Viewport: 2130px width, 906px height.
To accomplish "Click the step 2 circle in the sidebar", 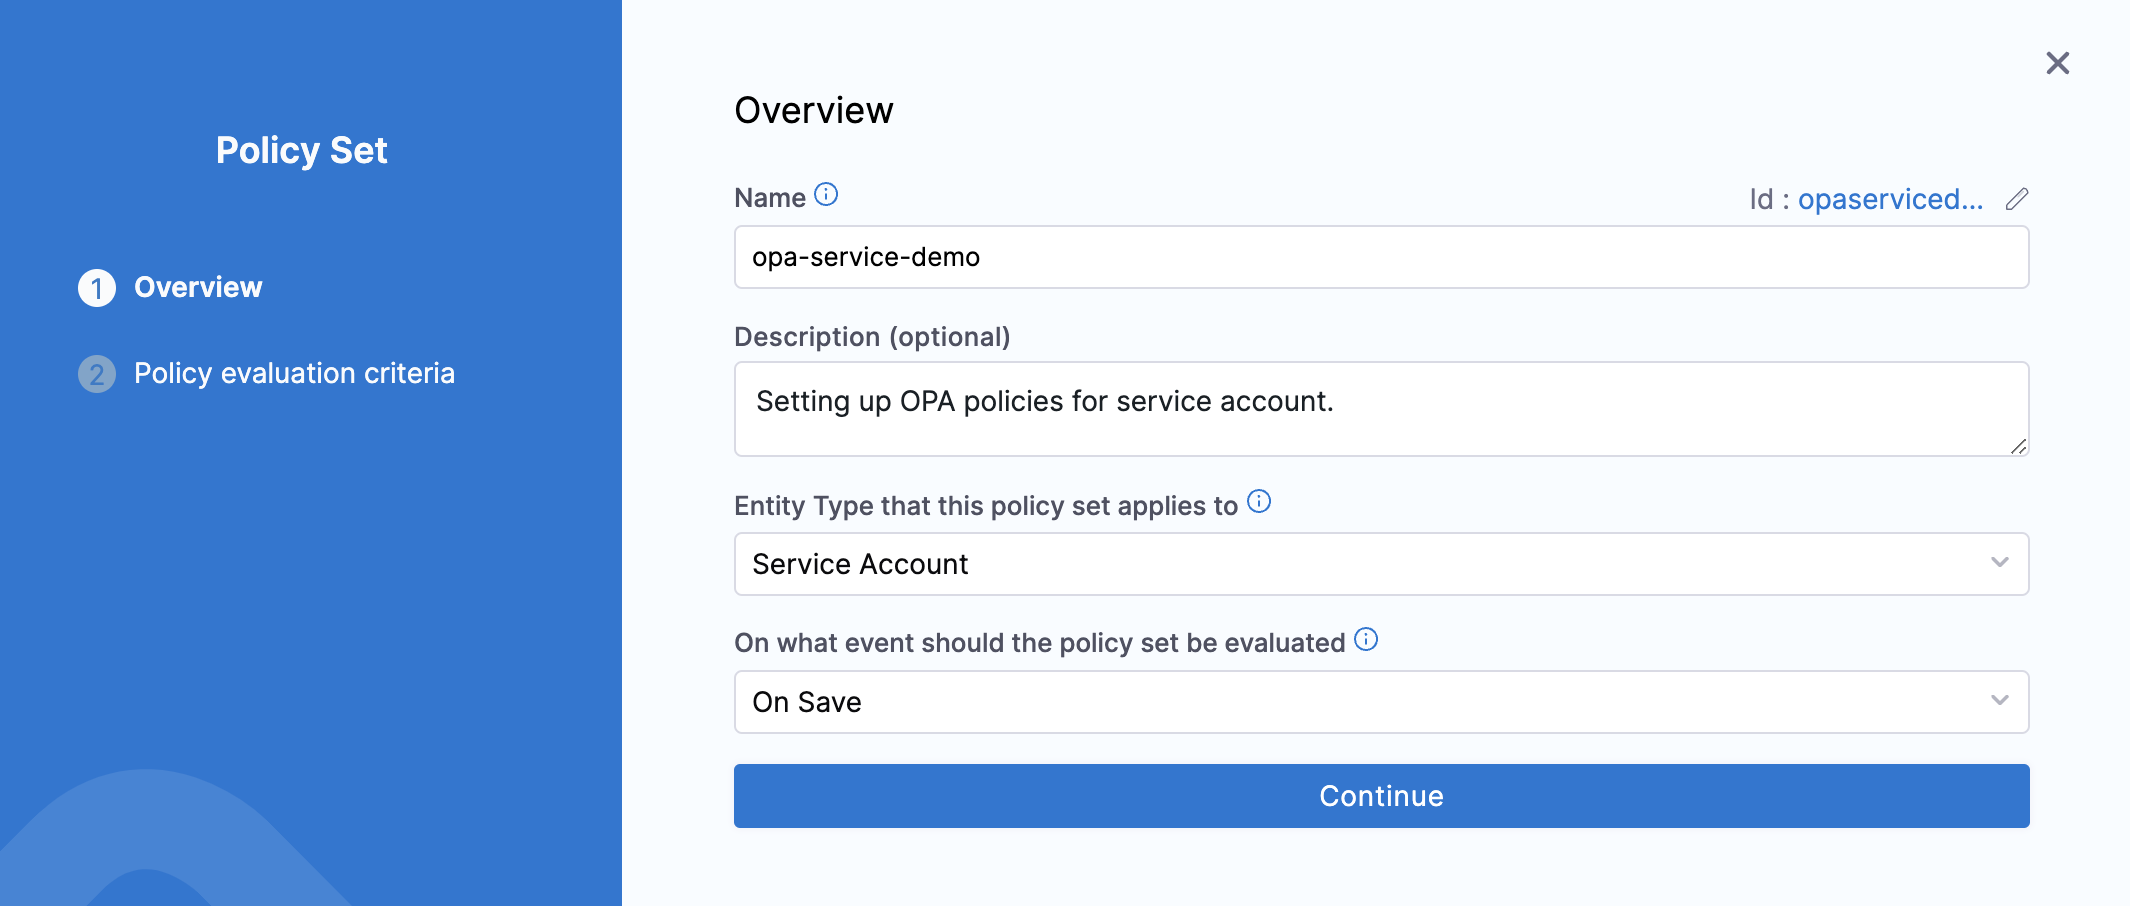I will pos(97,373).
